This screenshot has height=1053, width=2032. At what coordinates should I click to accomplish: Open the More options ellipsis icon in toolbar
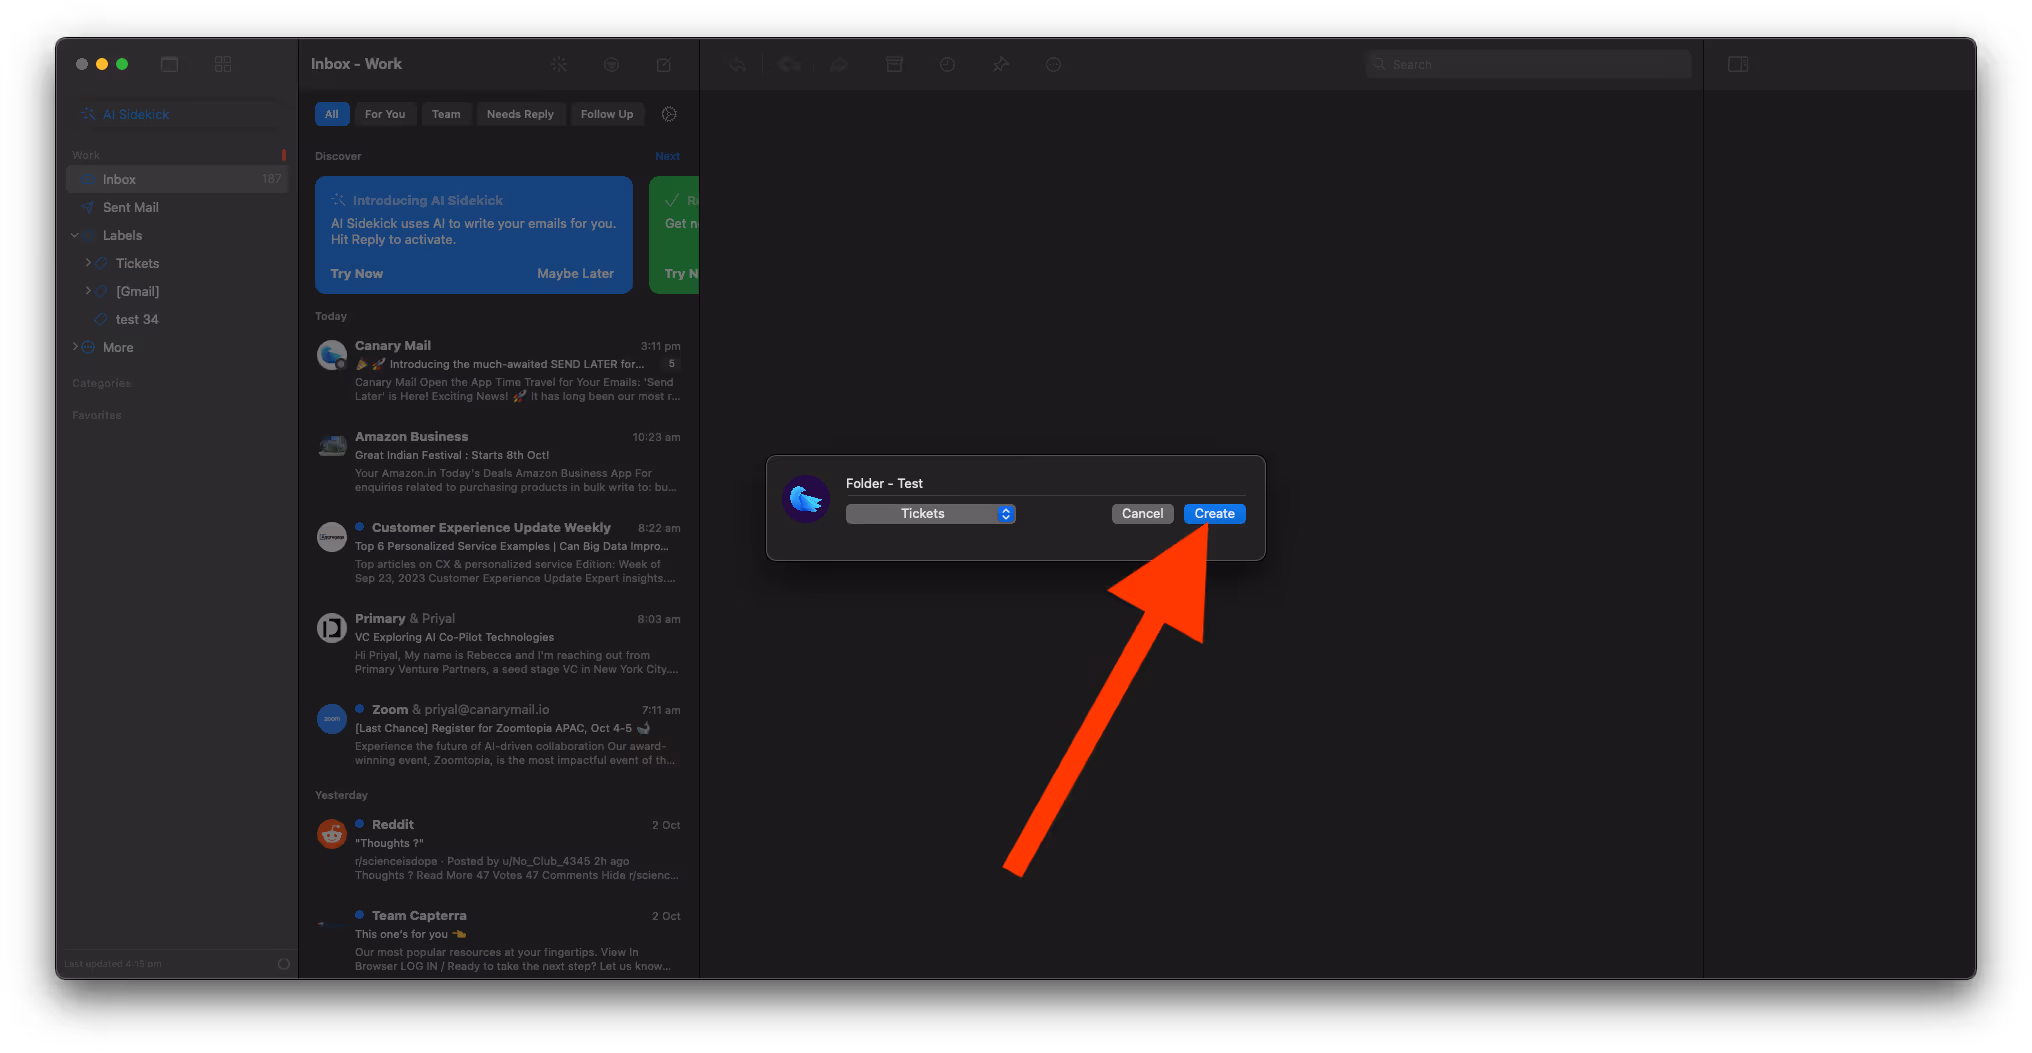pyautogui.click(x=1053, y=64)
